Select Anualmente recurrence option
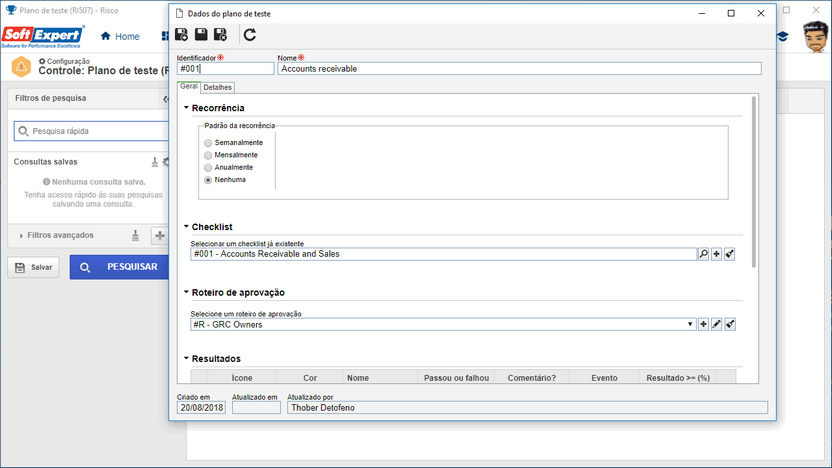The height and width of the screenshot is (468, 832). (208, 168)
